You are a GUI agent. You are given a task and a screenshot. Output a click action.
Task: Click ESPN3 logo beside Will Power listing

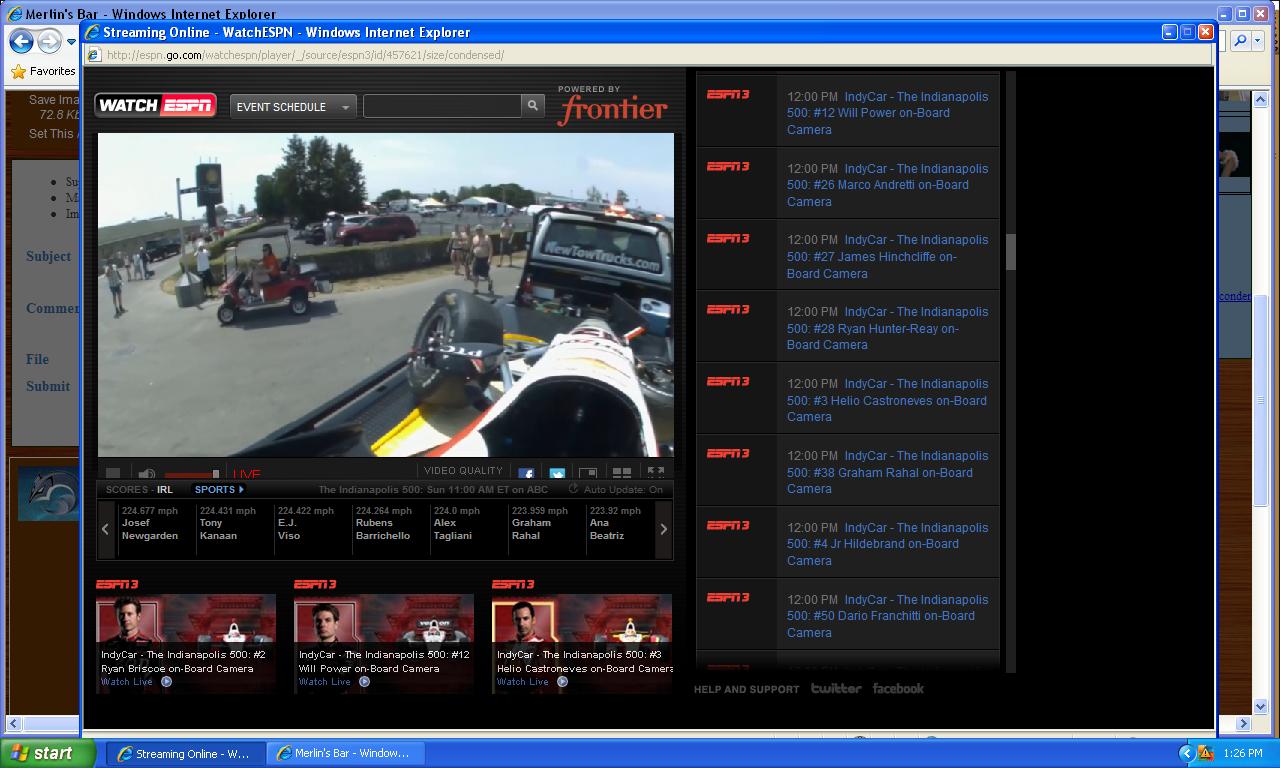click(x=728, y=95)
